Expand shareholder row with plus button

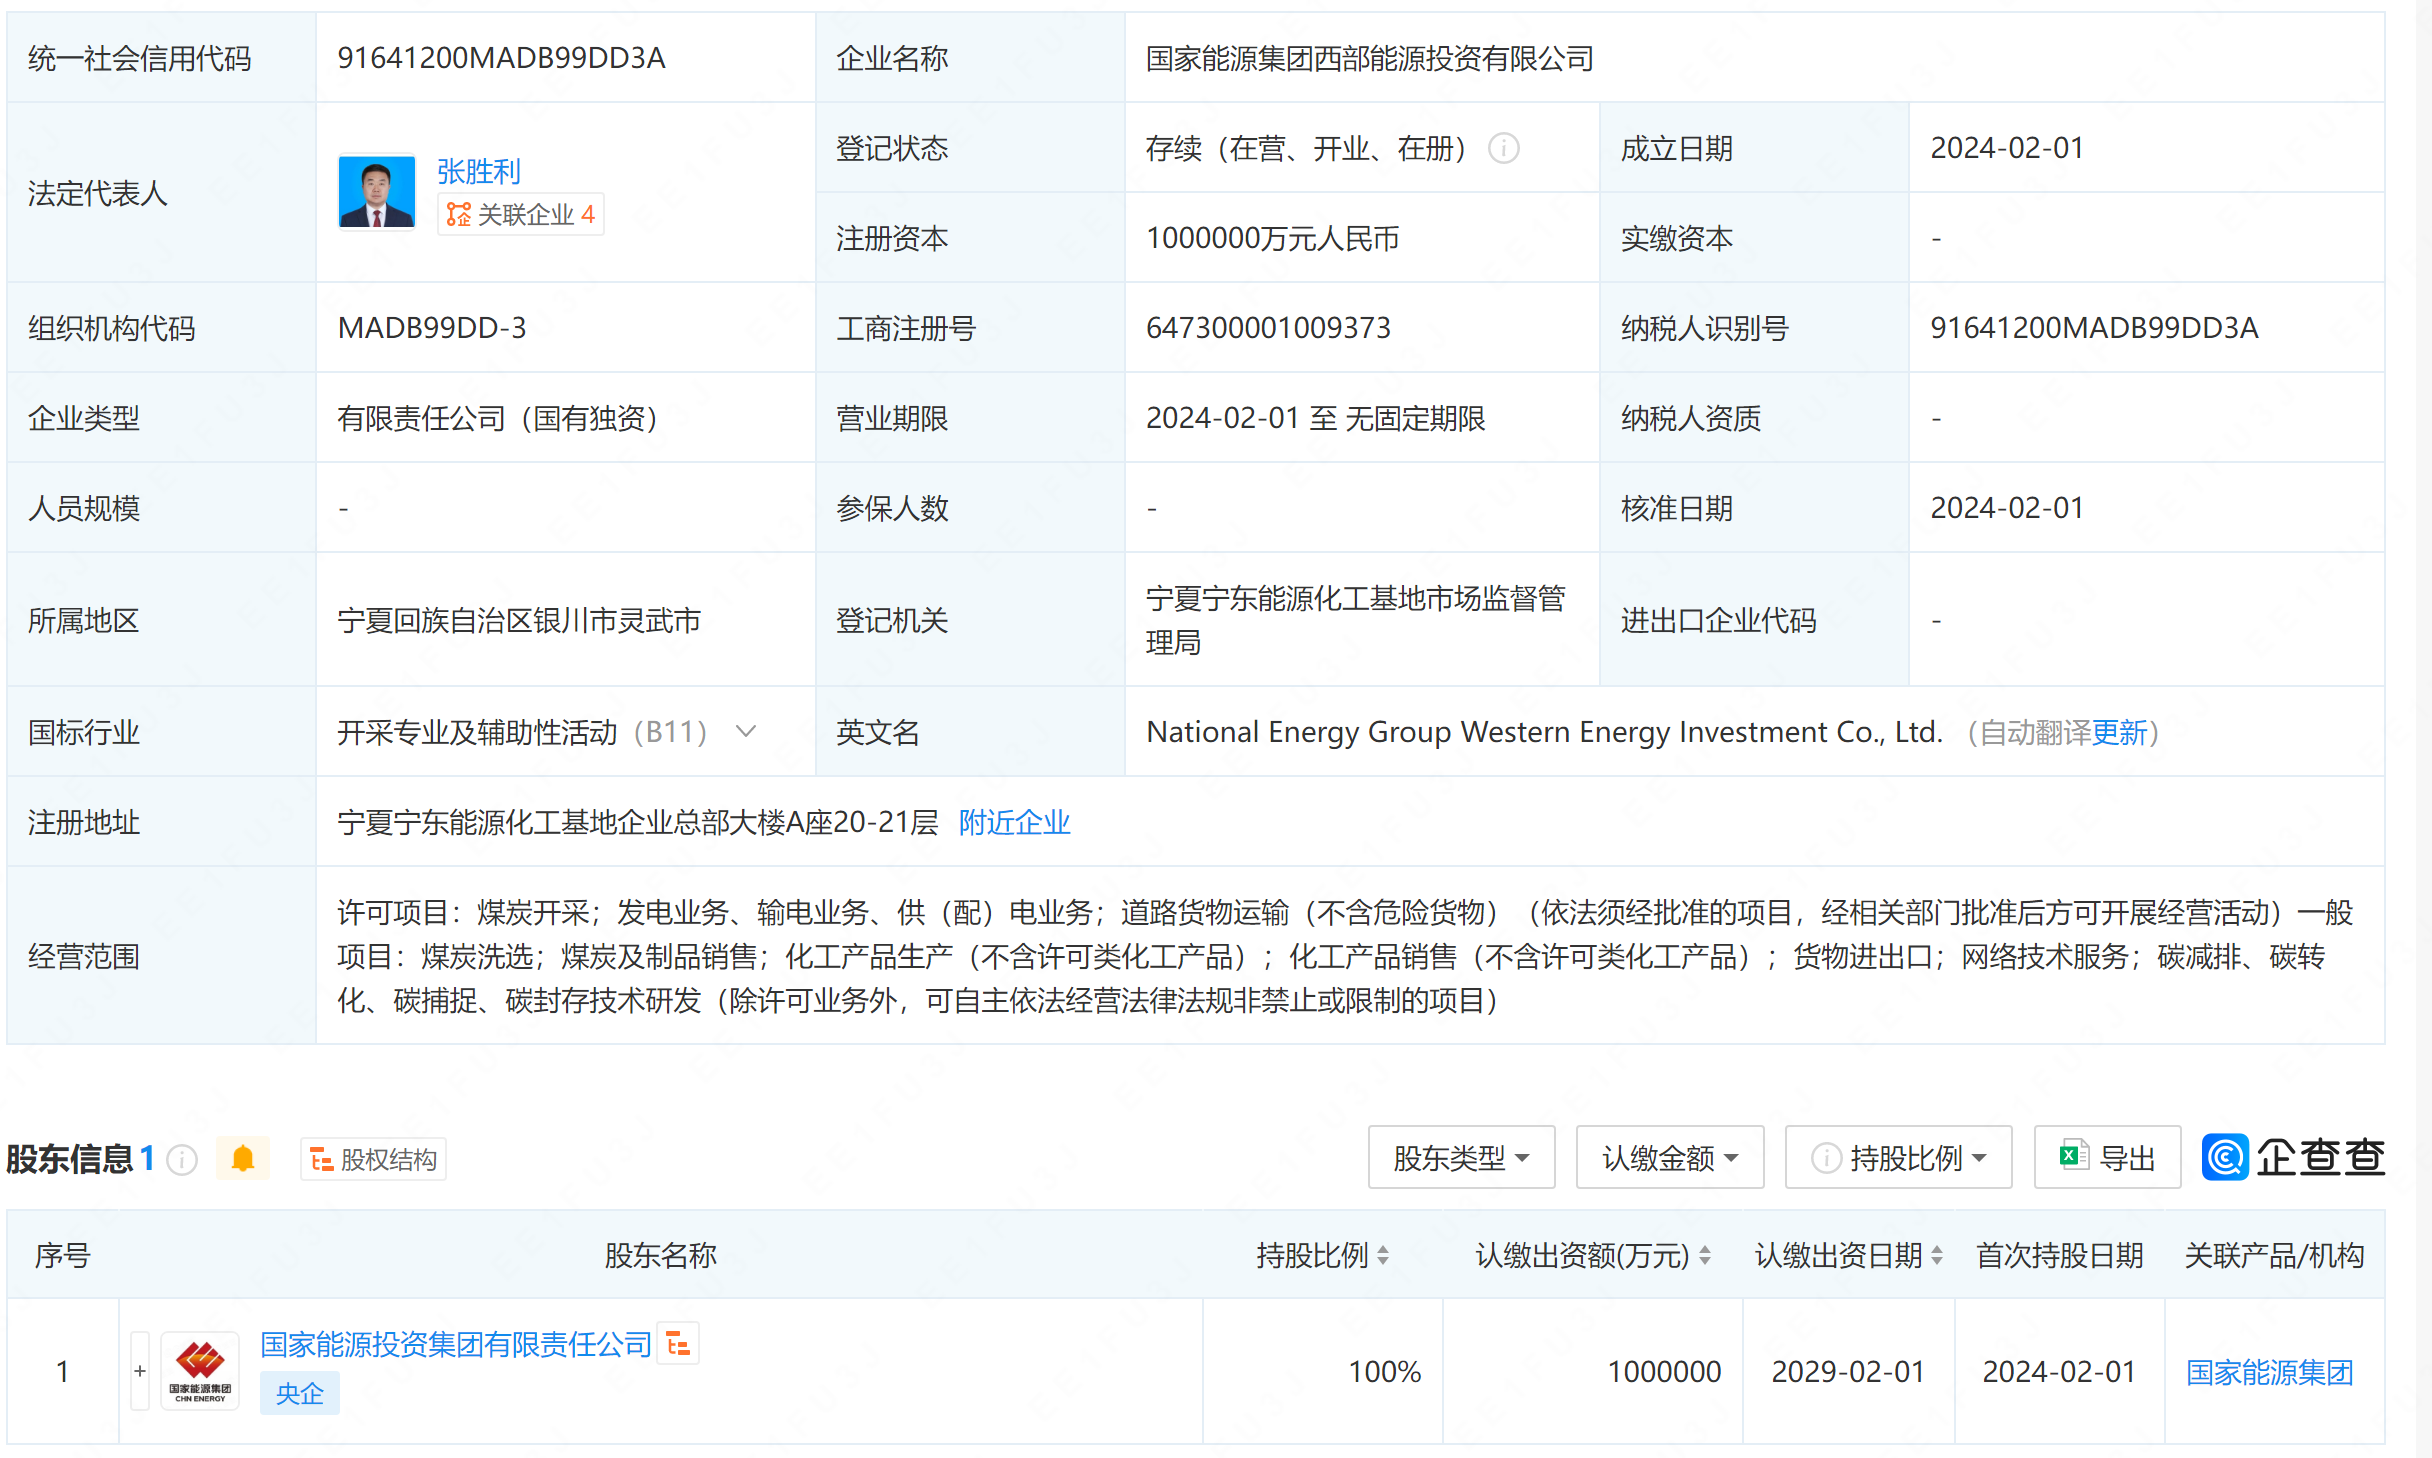(x=140, y=1371)
